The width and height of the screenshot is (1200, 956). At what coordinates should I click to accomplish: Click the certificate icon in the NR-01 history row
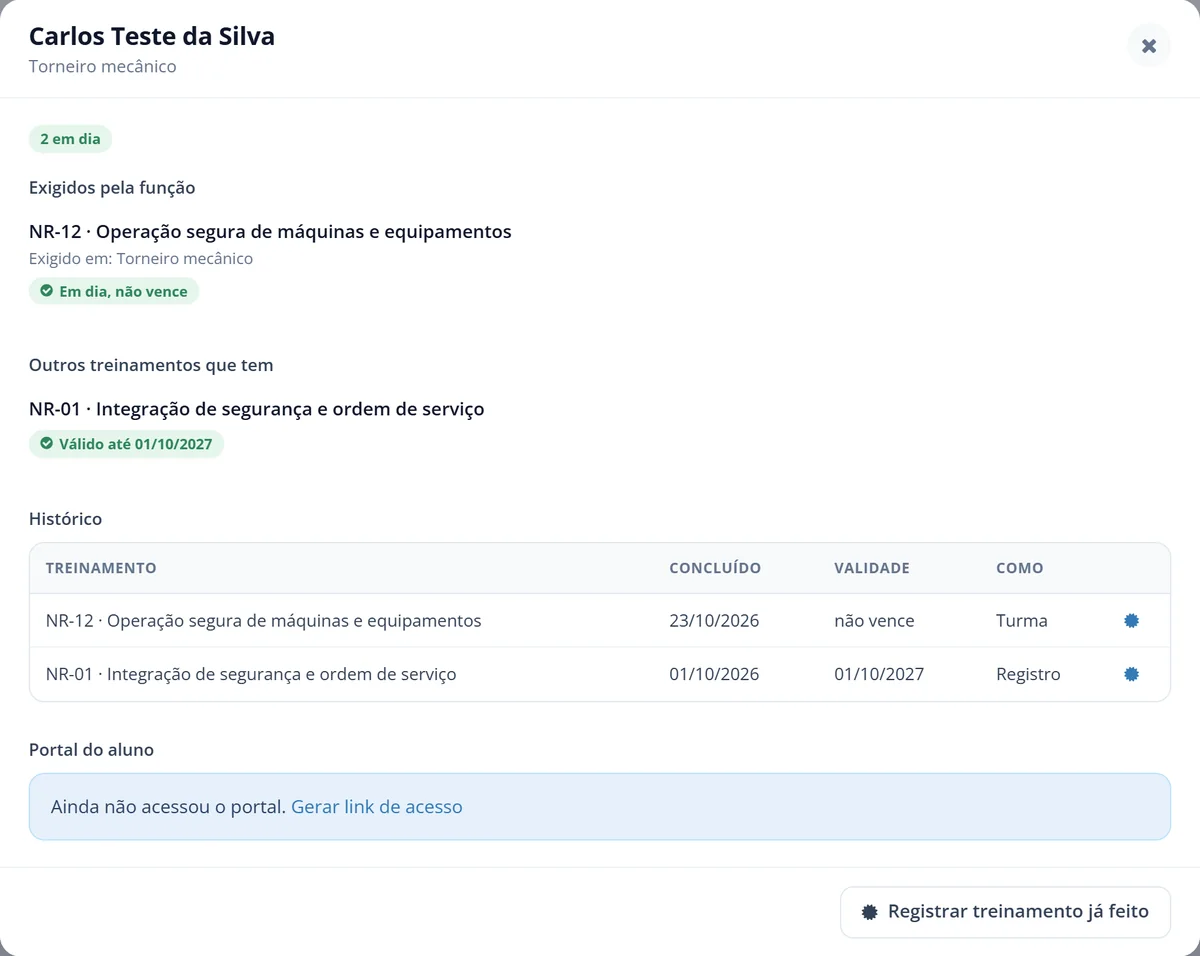click(x=1131, y=674)
